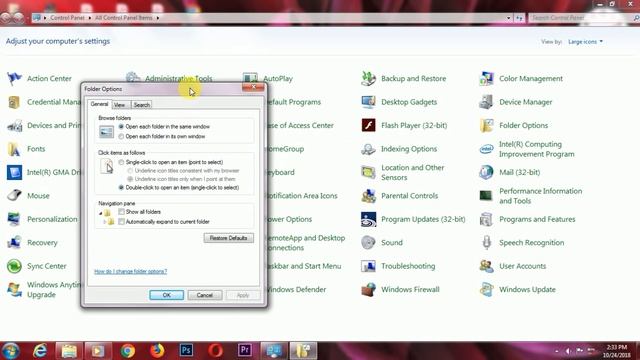Open Action Center flag icon
This screenshot has height=360, width=640.
pyautogui.click(x=14, y=78)
